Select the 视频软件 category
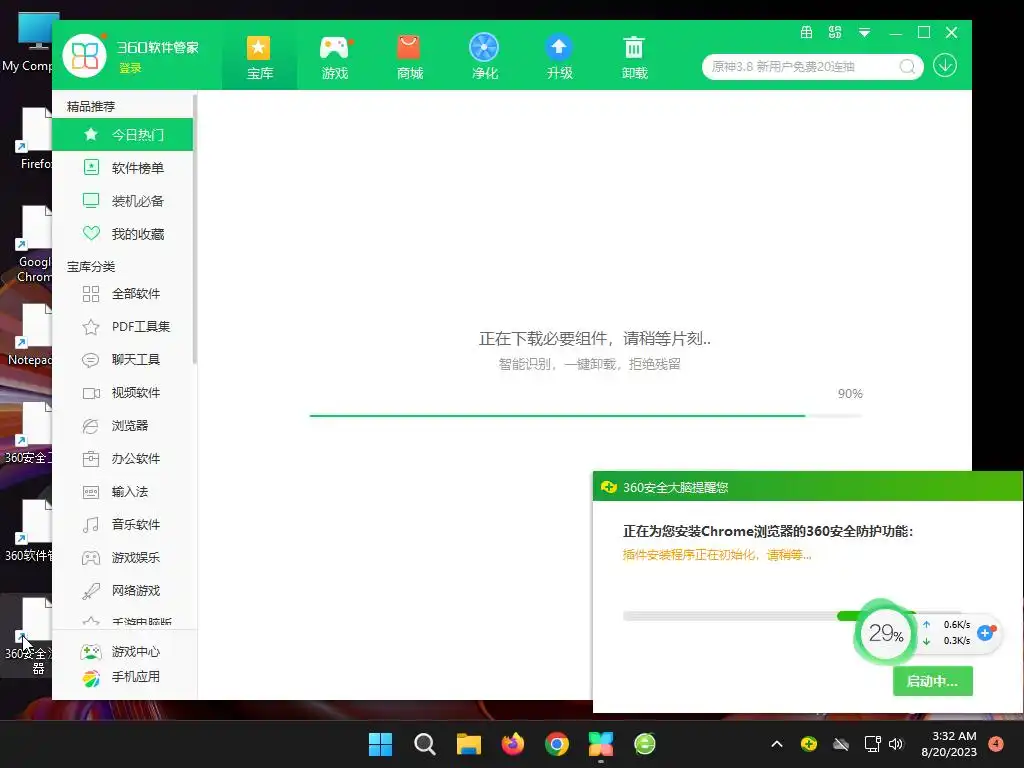The image size is (1024, 768). coord(123,392)
